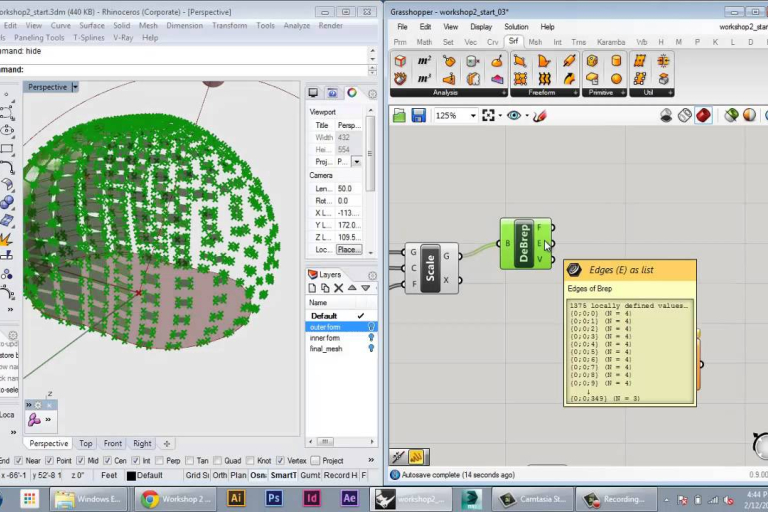This screenshot has height=512, width=768.
Task: Click the box-corners icon in Analysis panel
Action: [400, 61]
